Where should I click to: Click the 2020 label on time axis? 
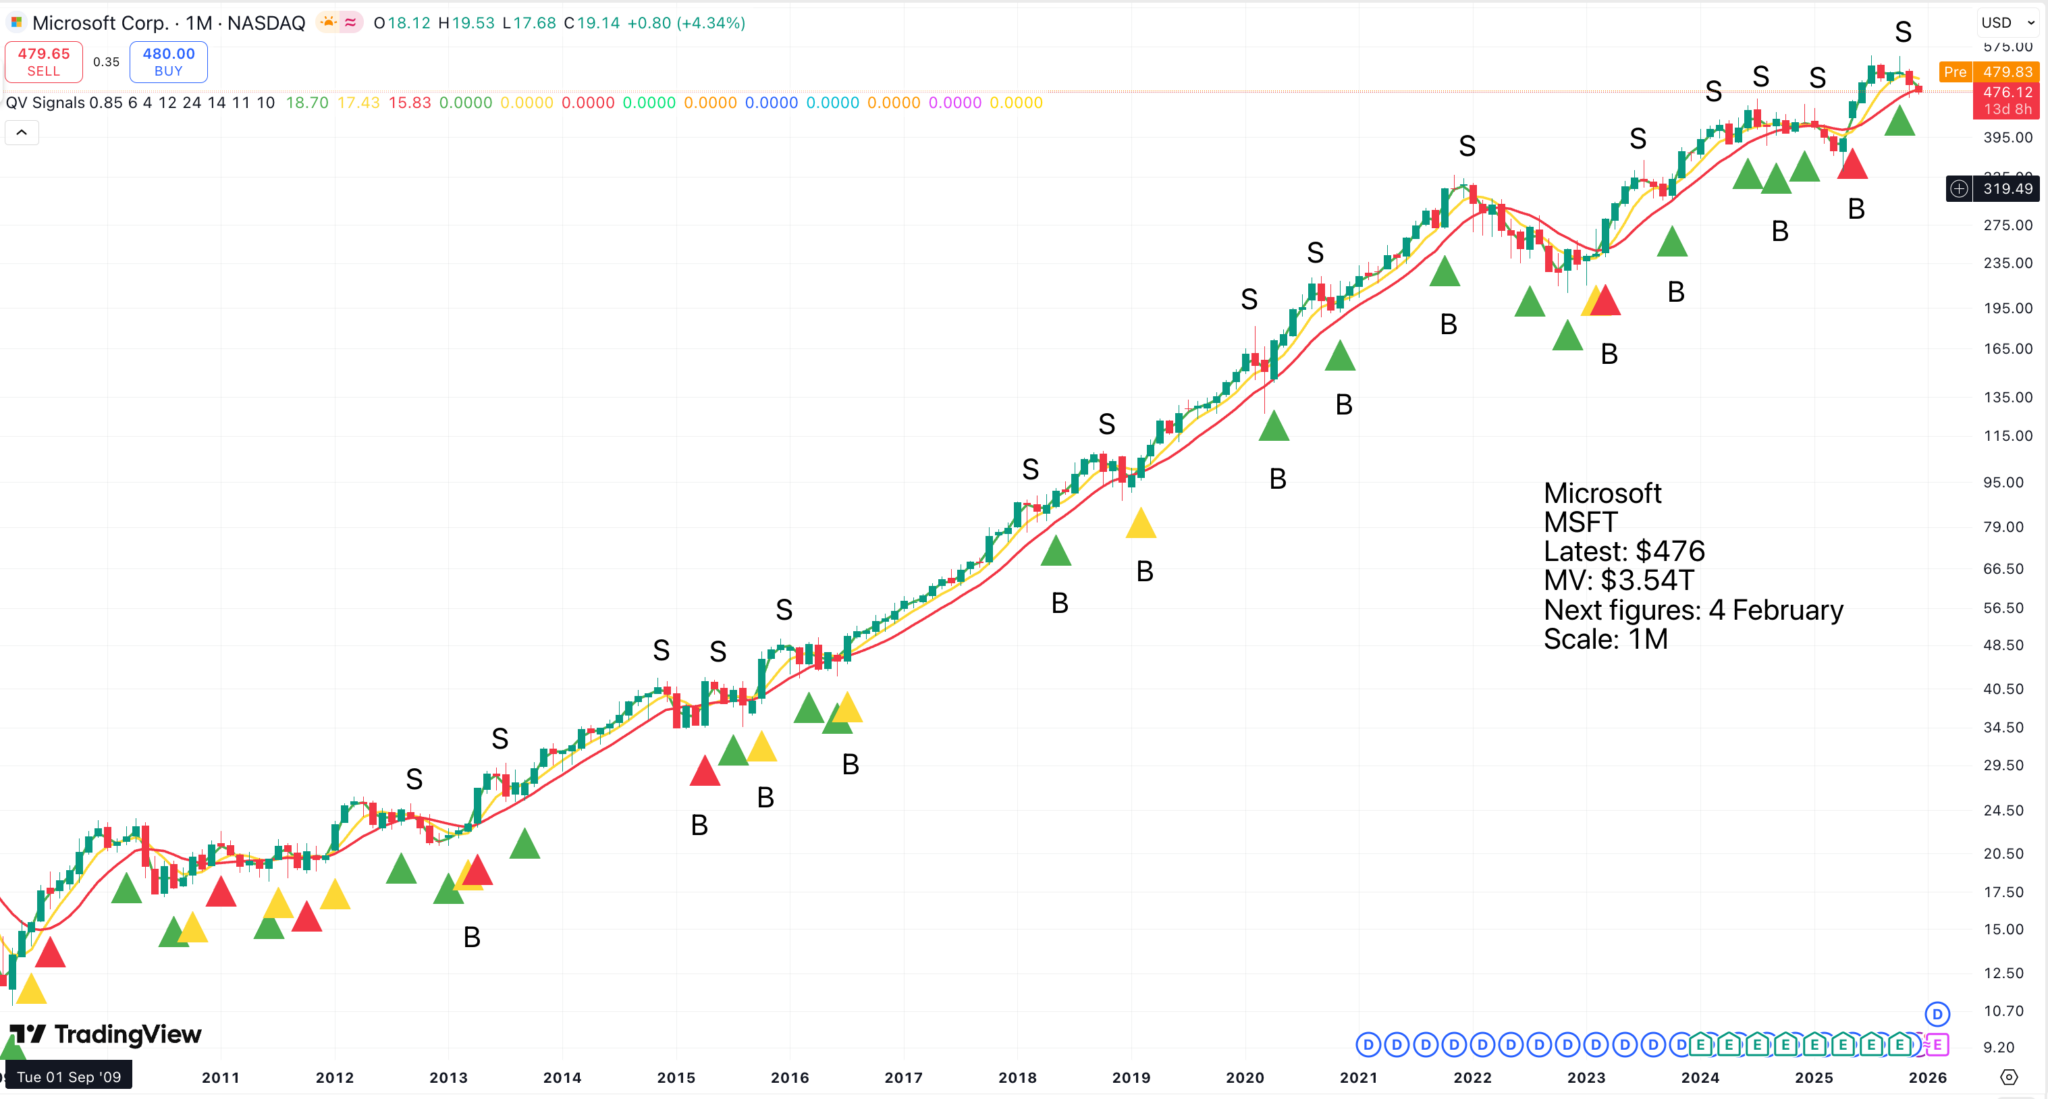(x=1245, y=1077)
